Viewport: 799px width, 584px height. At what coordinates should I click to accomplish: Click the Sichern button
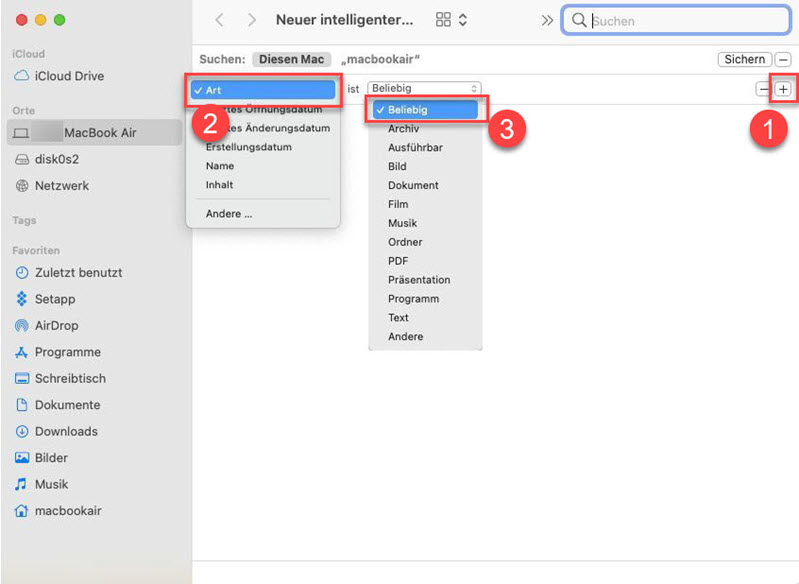click(744, 60)
